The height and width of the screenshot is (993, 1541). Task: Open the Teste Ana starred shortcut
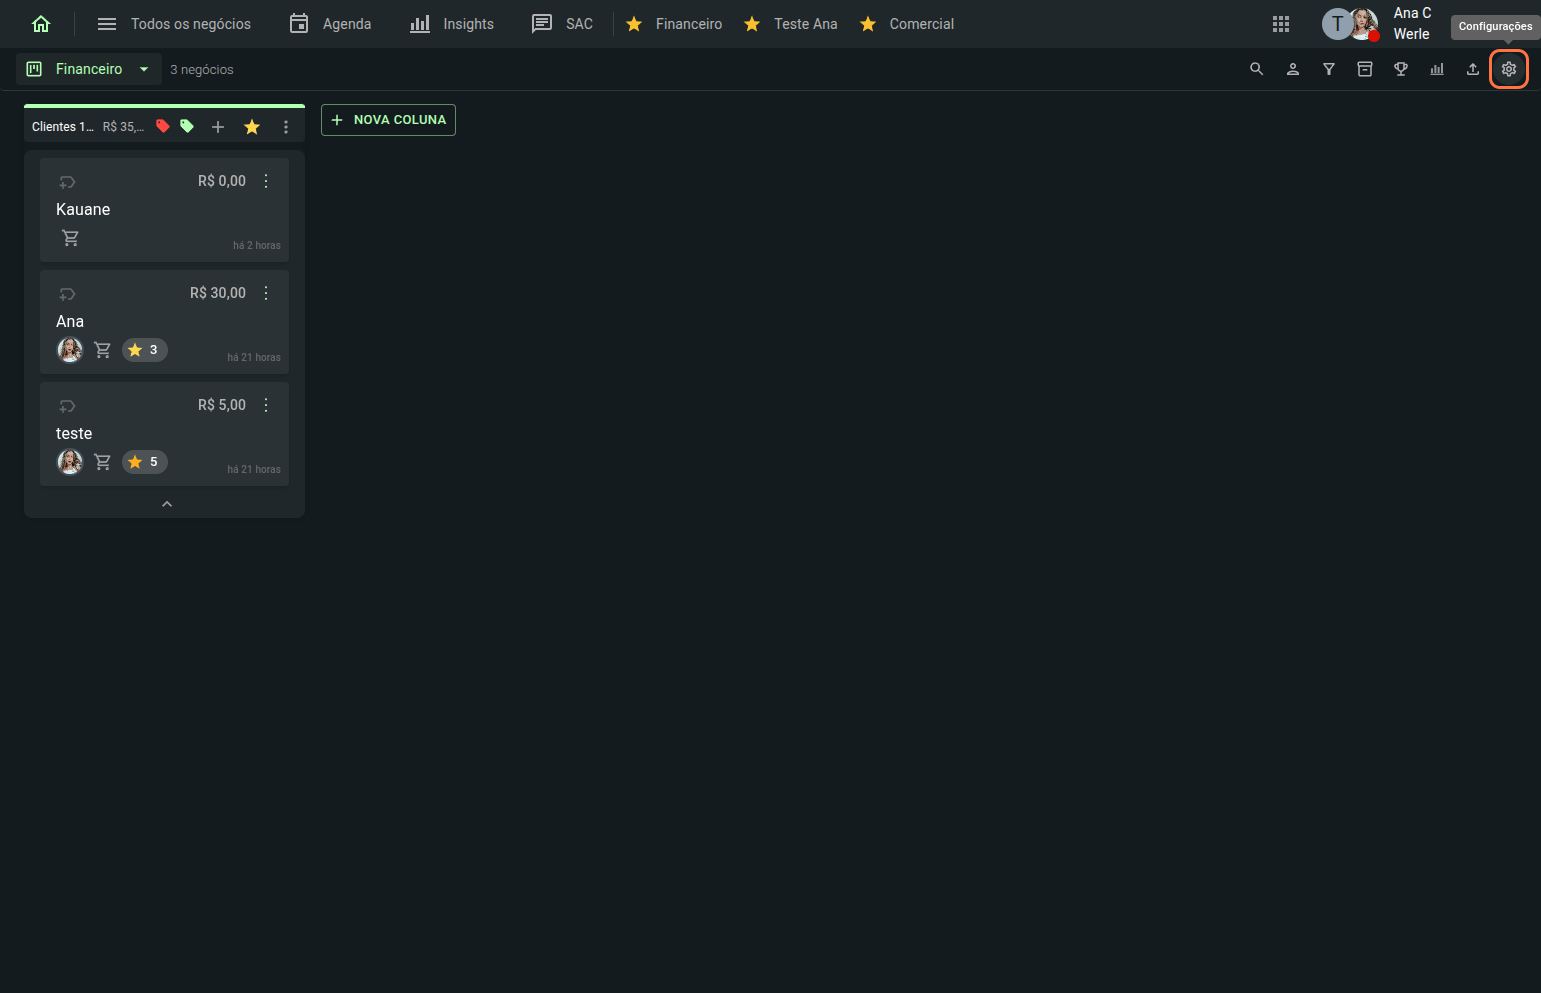[x=790, y=24]
